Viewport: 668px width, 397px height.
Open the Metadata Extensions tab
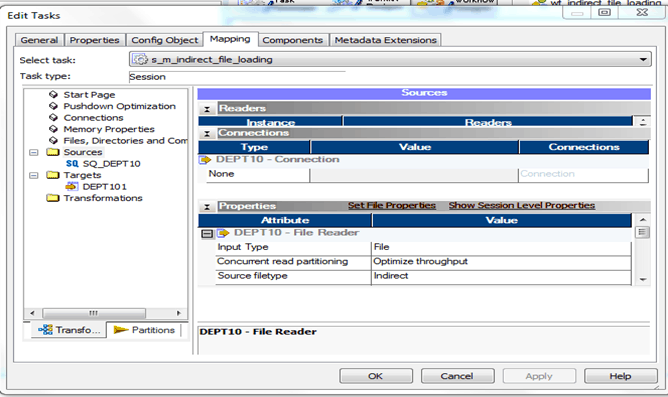coord(385,40)
